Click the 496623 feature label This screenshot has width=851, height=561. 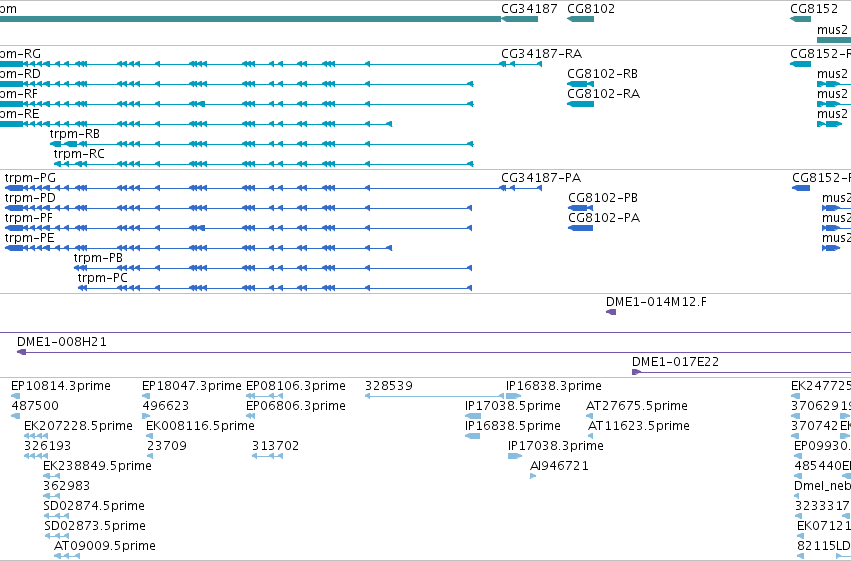point(166,406)
